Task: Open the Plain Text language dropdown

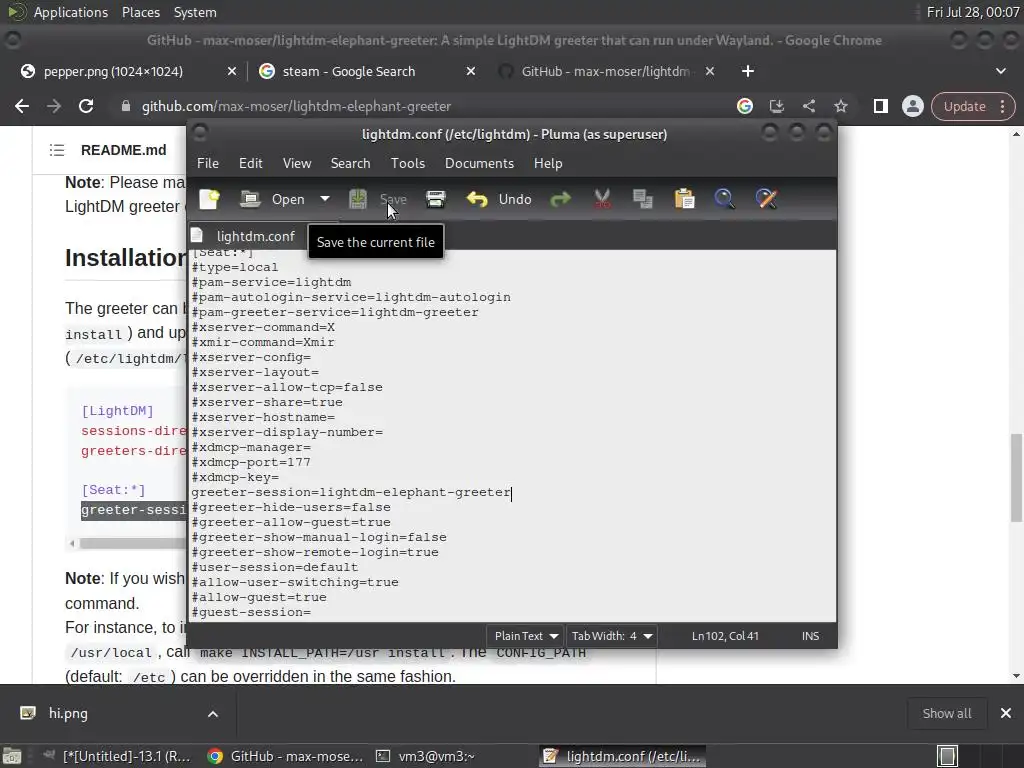Action: (x=526, y=636)
